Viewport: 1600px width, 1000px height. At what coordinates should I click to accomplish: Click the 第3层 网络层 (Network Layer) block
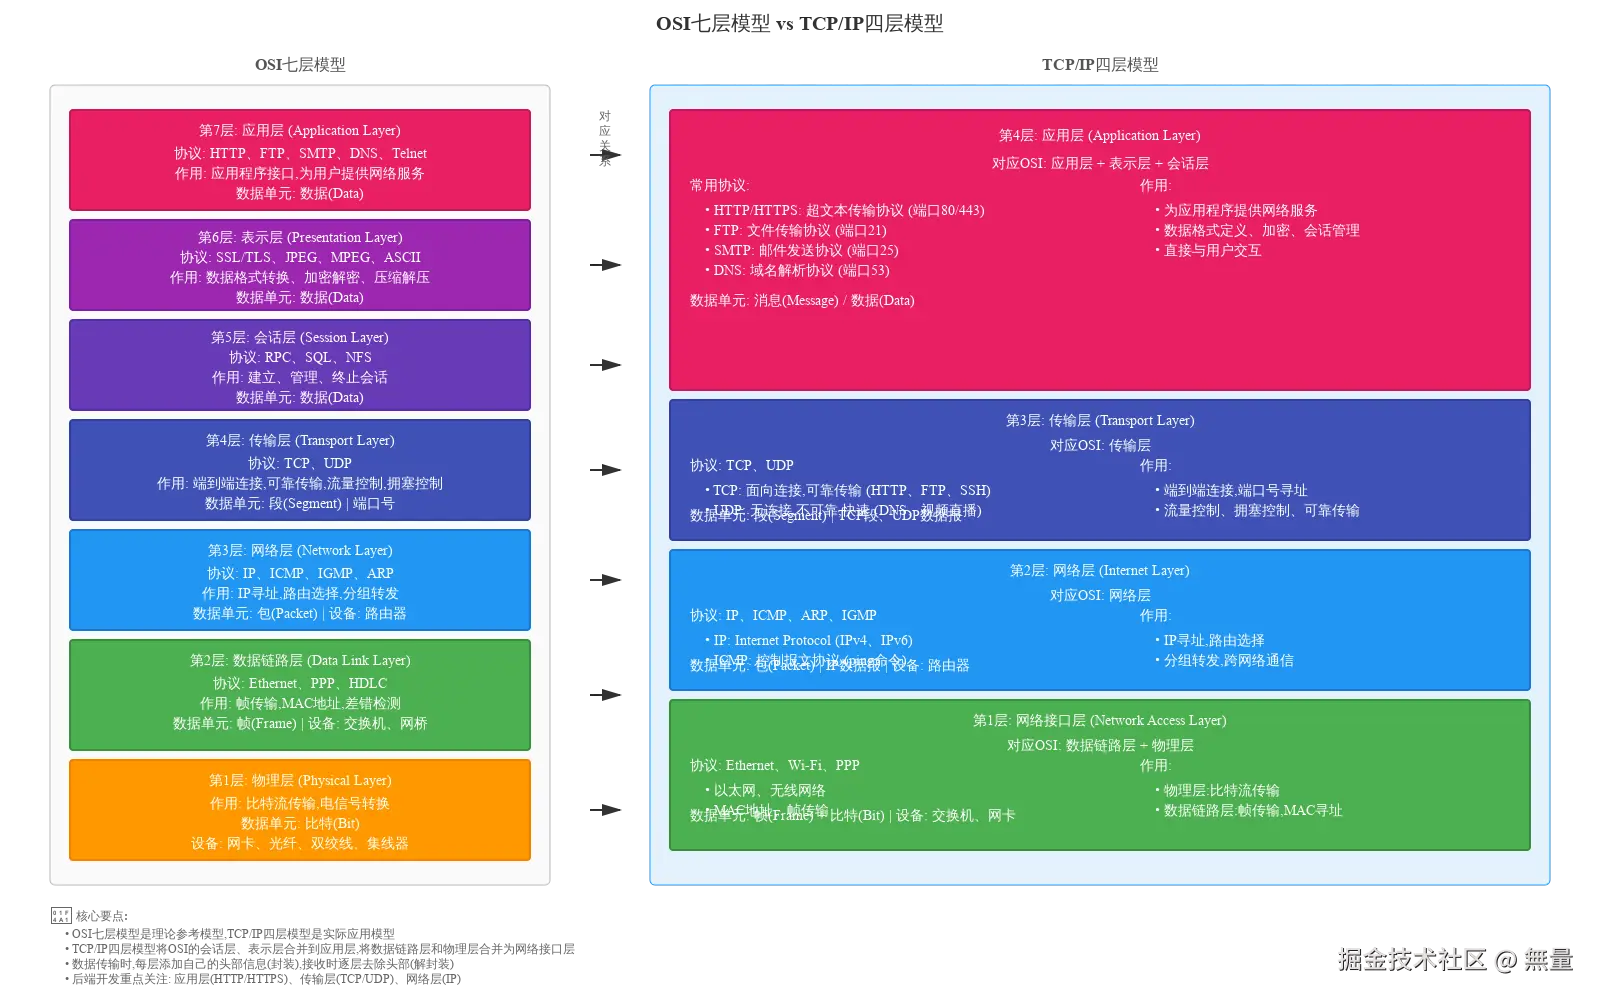(x=299, y=580)
